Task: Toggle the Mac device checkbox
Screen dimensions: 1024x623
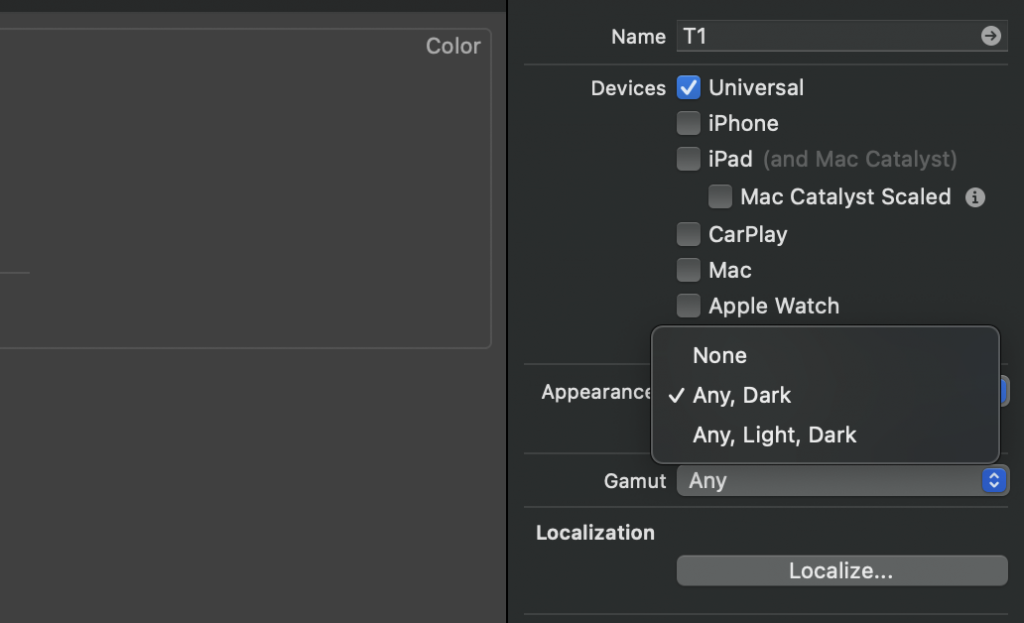Action: coord(688,270)
